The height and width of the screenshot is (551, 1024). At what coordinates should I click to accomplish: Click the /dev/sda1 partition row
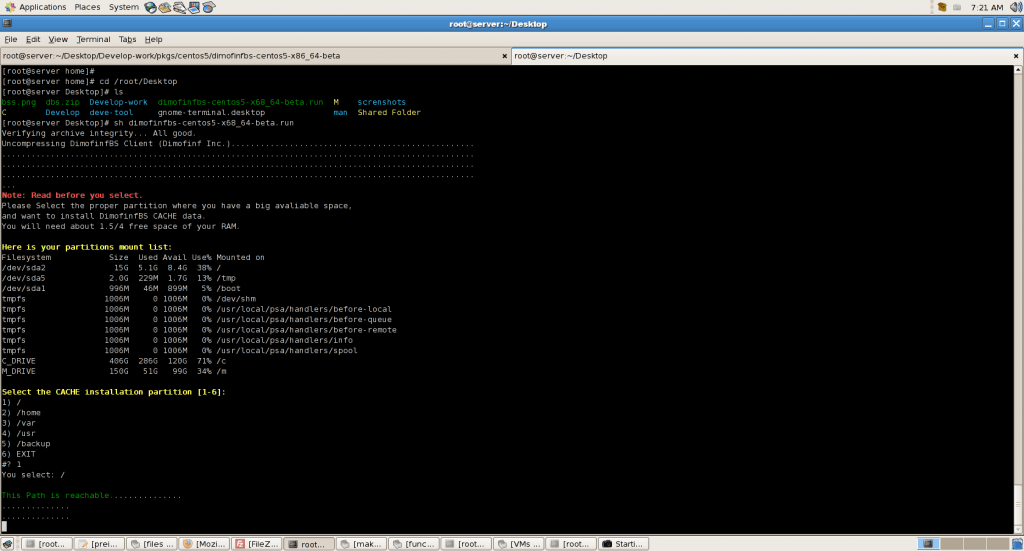coord(121,289)
